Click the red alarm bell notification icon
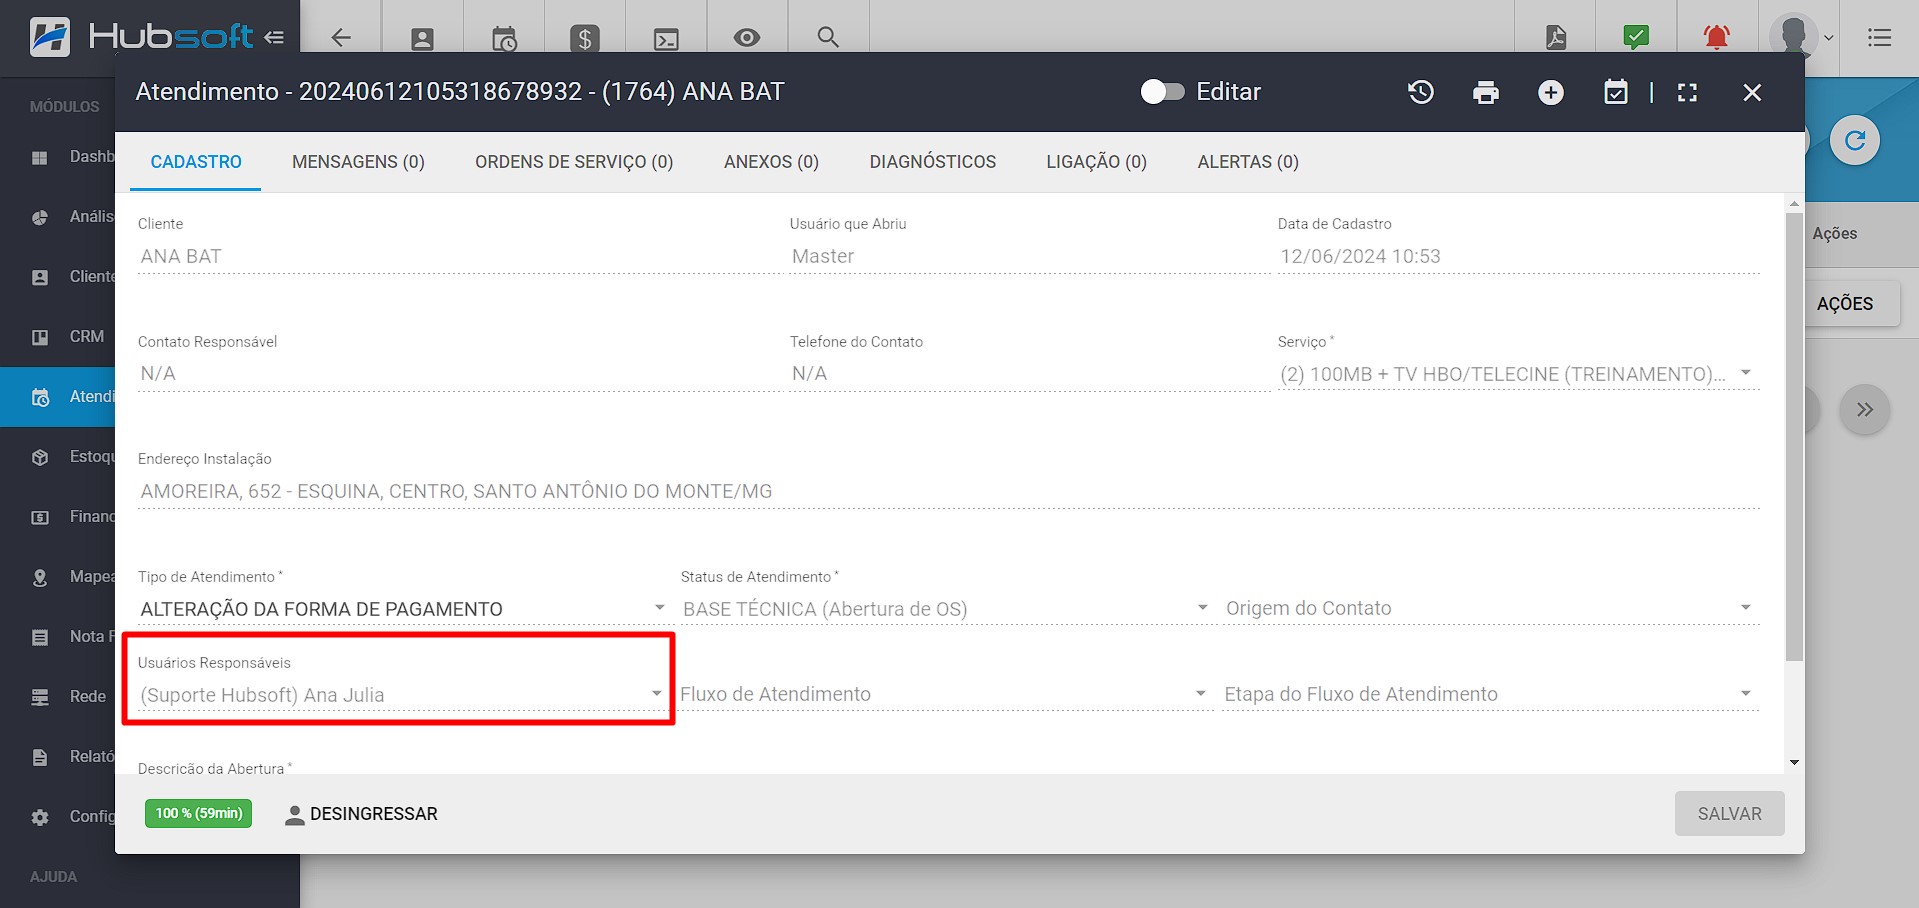 click(x=1717, y=38)
